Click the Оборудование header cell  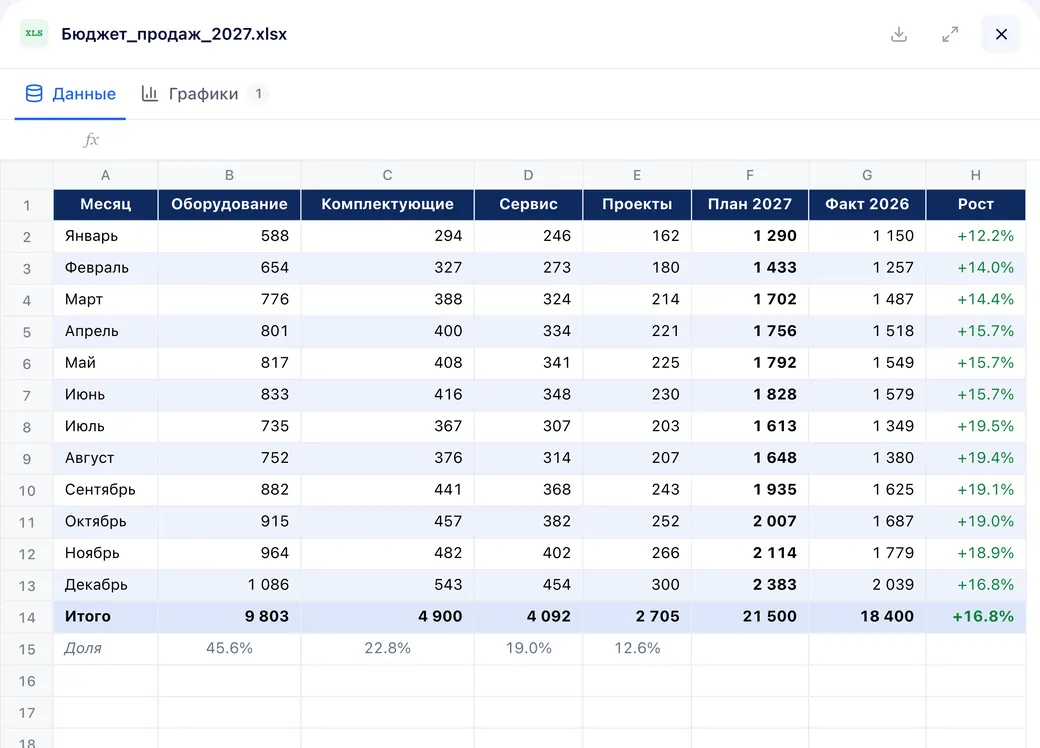[x=229, y=204]
